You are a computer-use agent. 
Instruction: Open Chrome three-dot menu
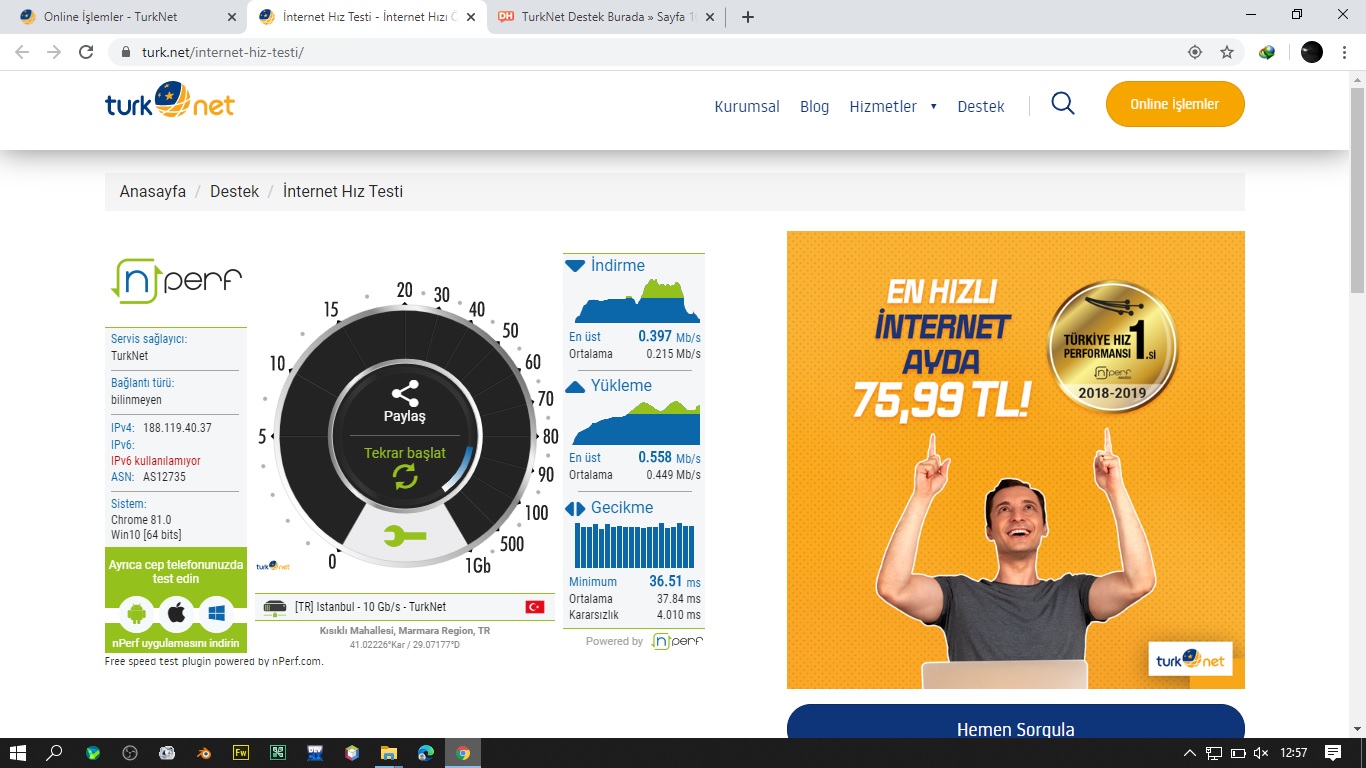[x=1346, y=52]
